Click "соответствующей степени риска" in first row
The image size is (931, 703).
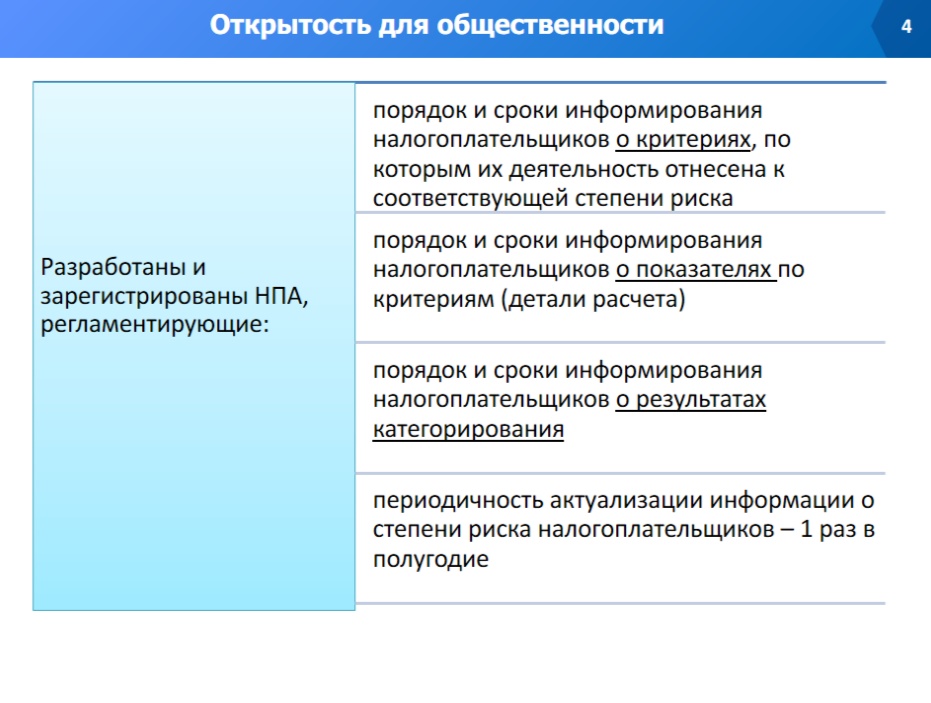pos(553,198)
